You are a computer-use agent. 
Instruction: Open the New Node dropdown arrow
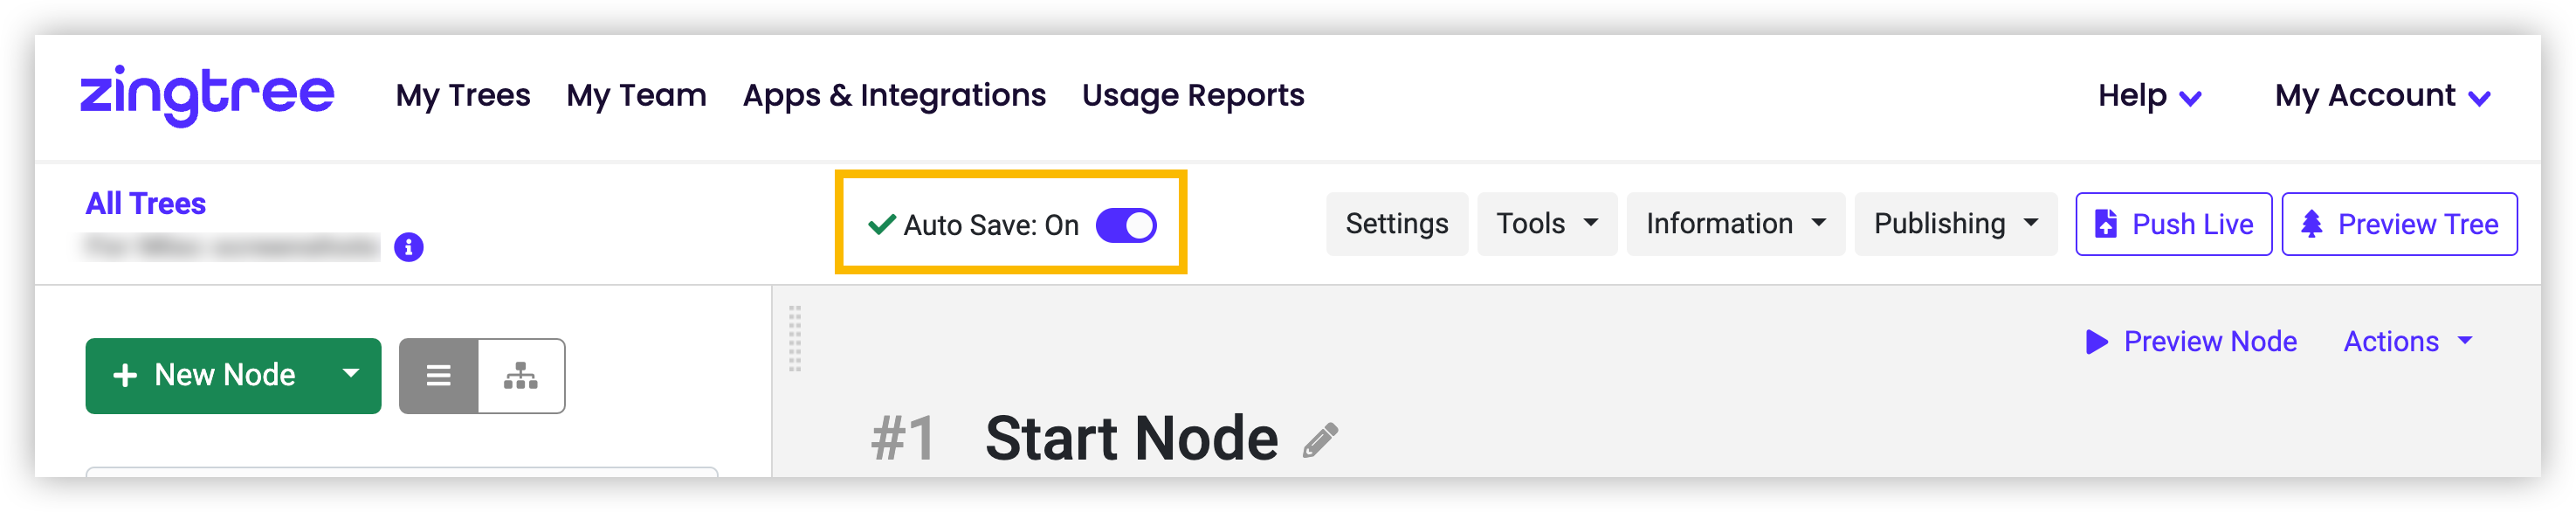[350, 374]
